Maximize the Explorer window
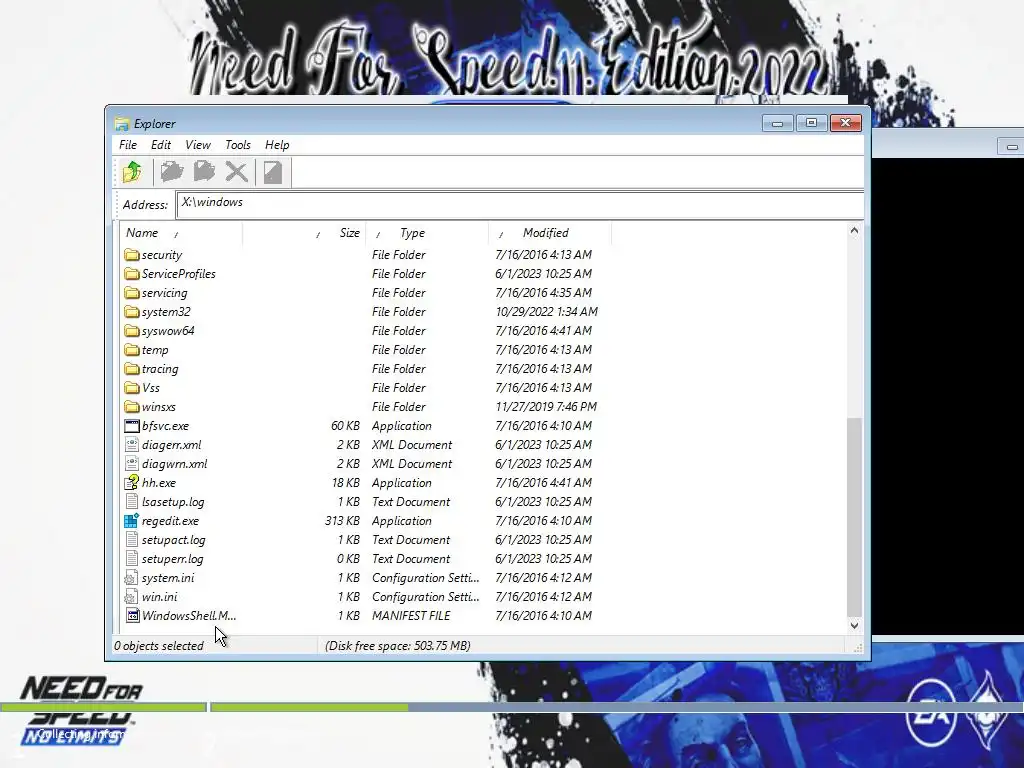Viewport: 1024px width, 768px height. point(811,123)
